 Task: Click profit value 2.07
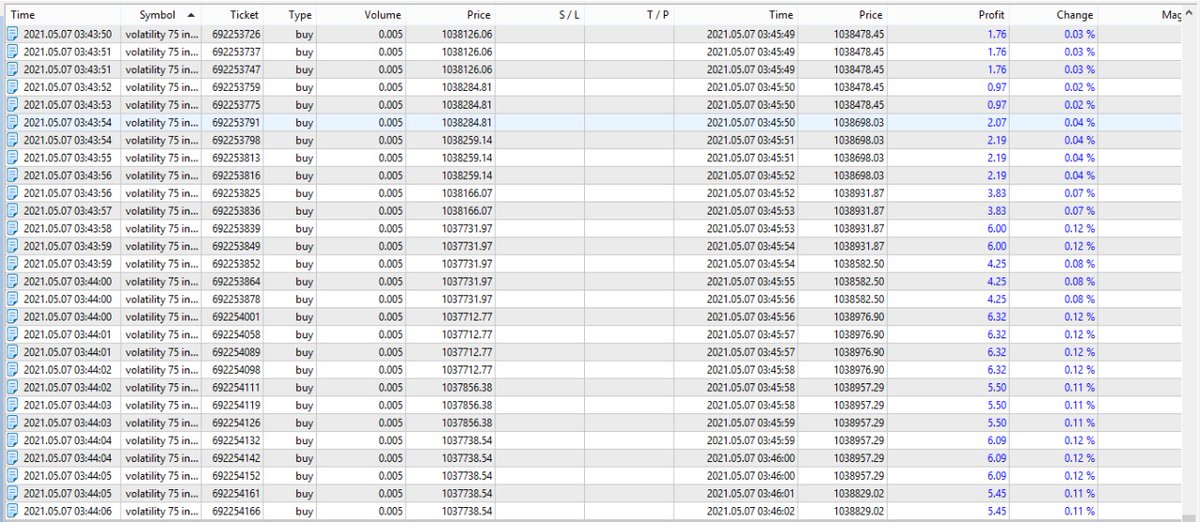click(995, 123)
